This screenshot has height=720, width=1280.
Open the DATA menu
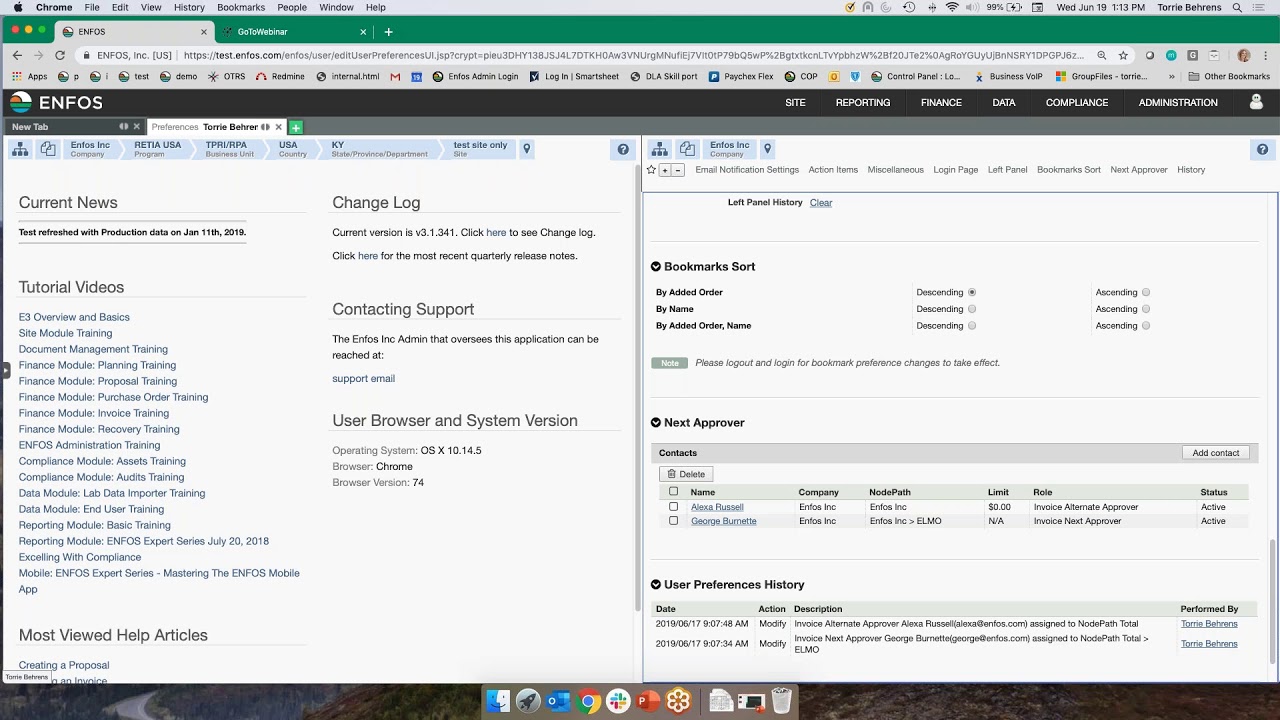pos(1004,102)
